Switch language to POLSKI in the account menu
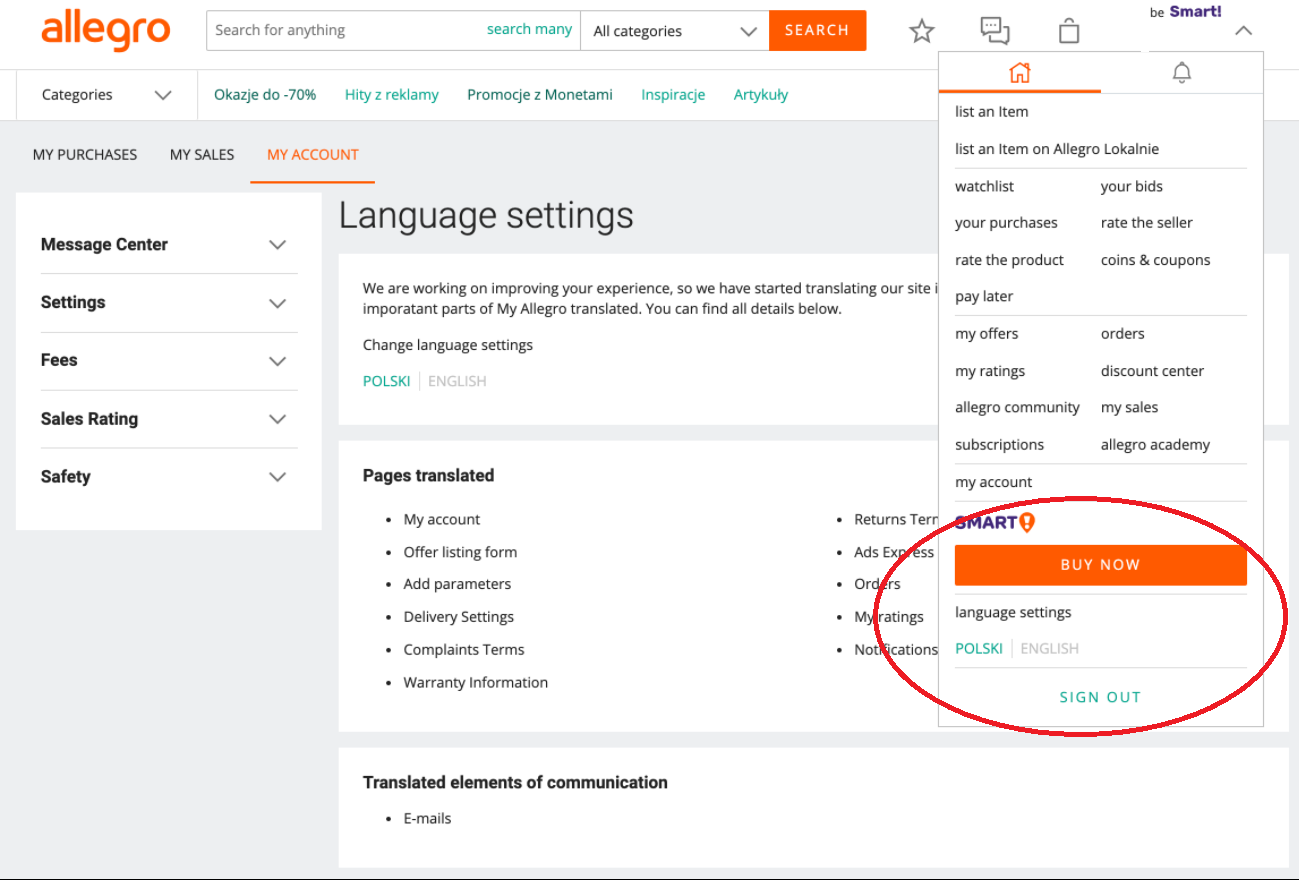 (978, 648)
